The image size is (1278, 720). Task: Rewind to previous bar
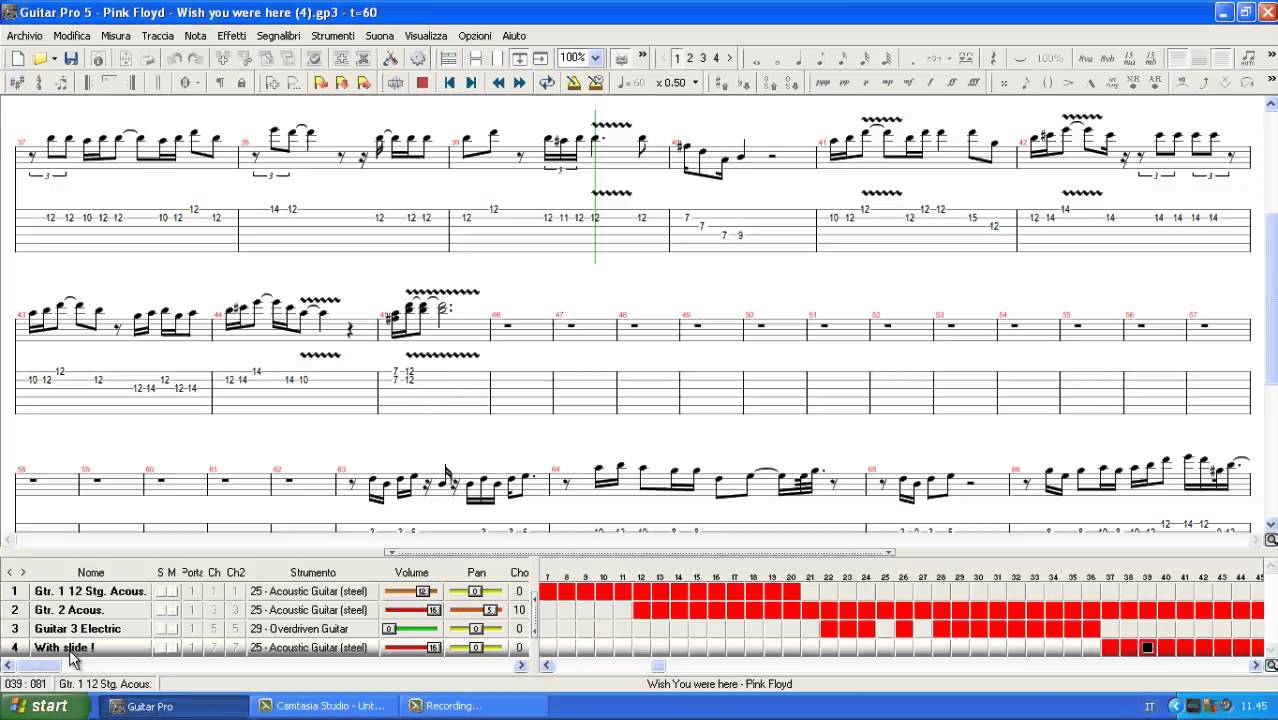pos(498,83)
